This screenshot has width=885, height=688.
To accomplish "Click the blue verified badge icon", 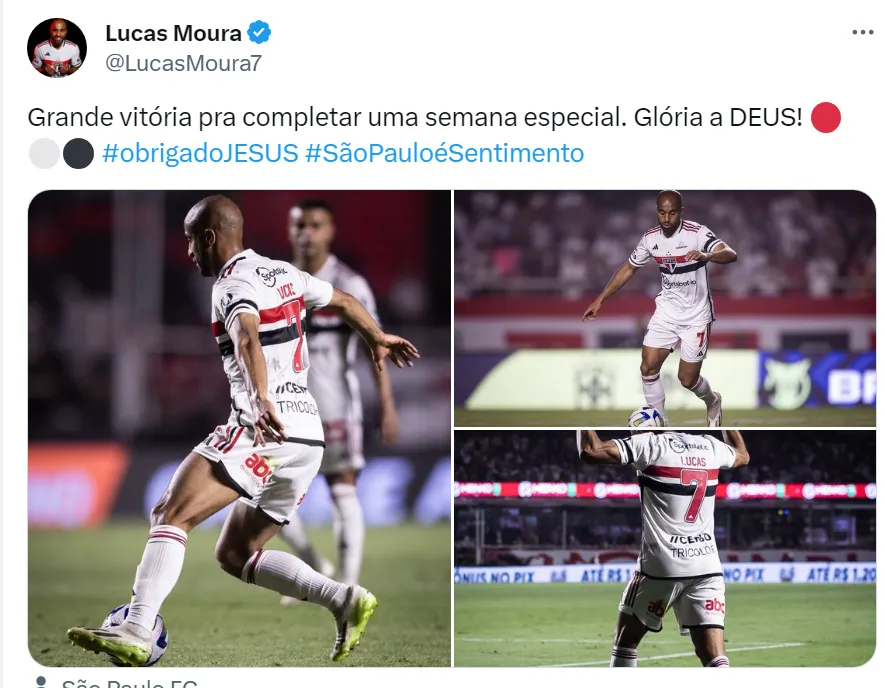I will tap(260, 32).
